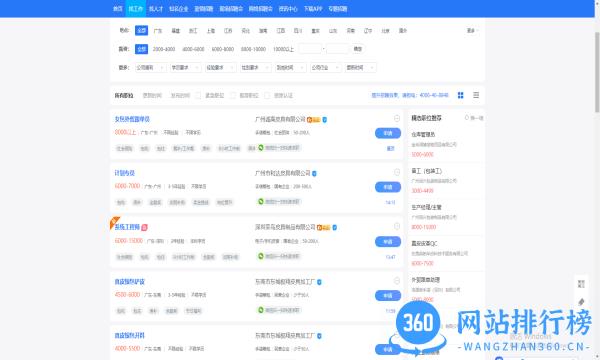This screenshot has width=600, height=360.
Task: Open 找工作 tab in the top navigation
Action: tap(135, 8)
